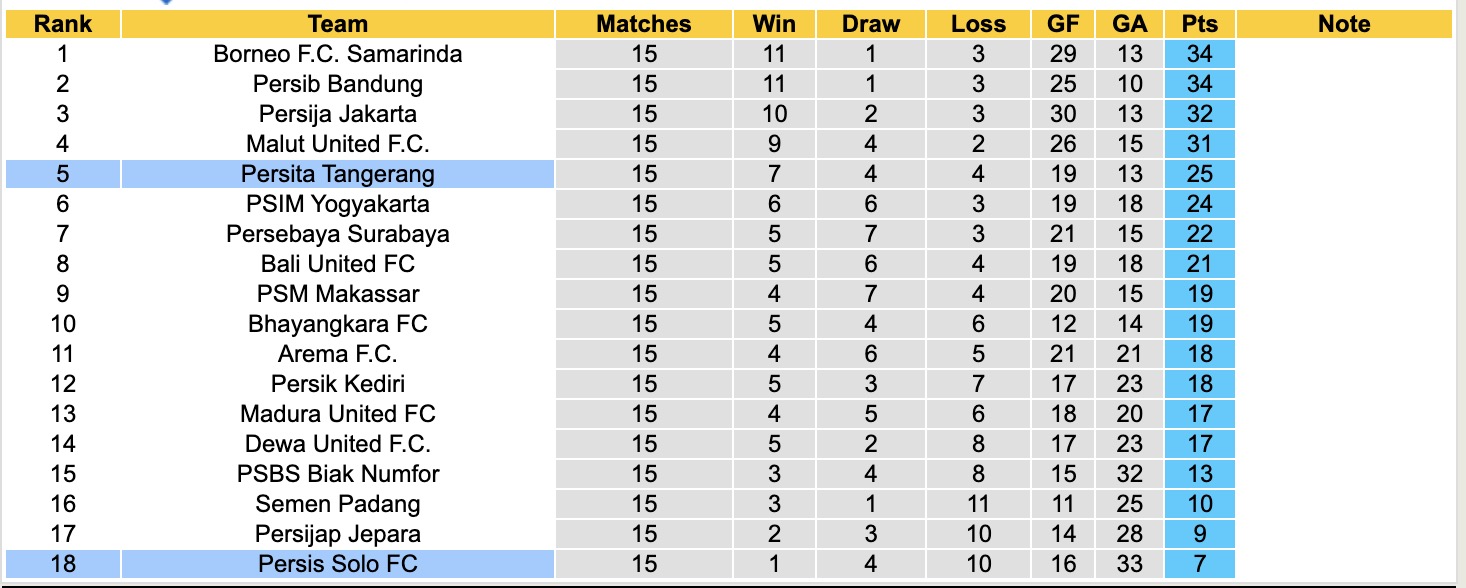Image resolution: width=1466 pixels, height=588 pixels.
Task: Click the PSBS Biak Numfor team name
Action: pyautogui.click(x=338, y=474)
